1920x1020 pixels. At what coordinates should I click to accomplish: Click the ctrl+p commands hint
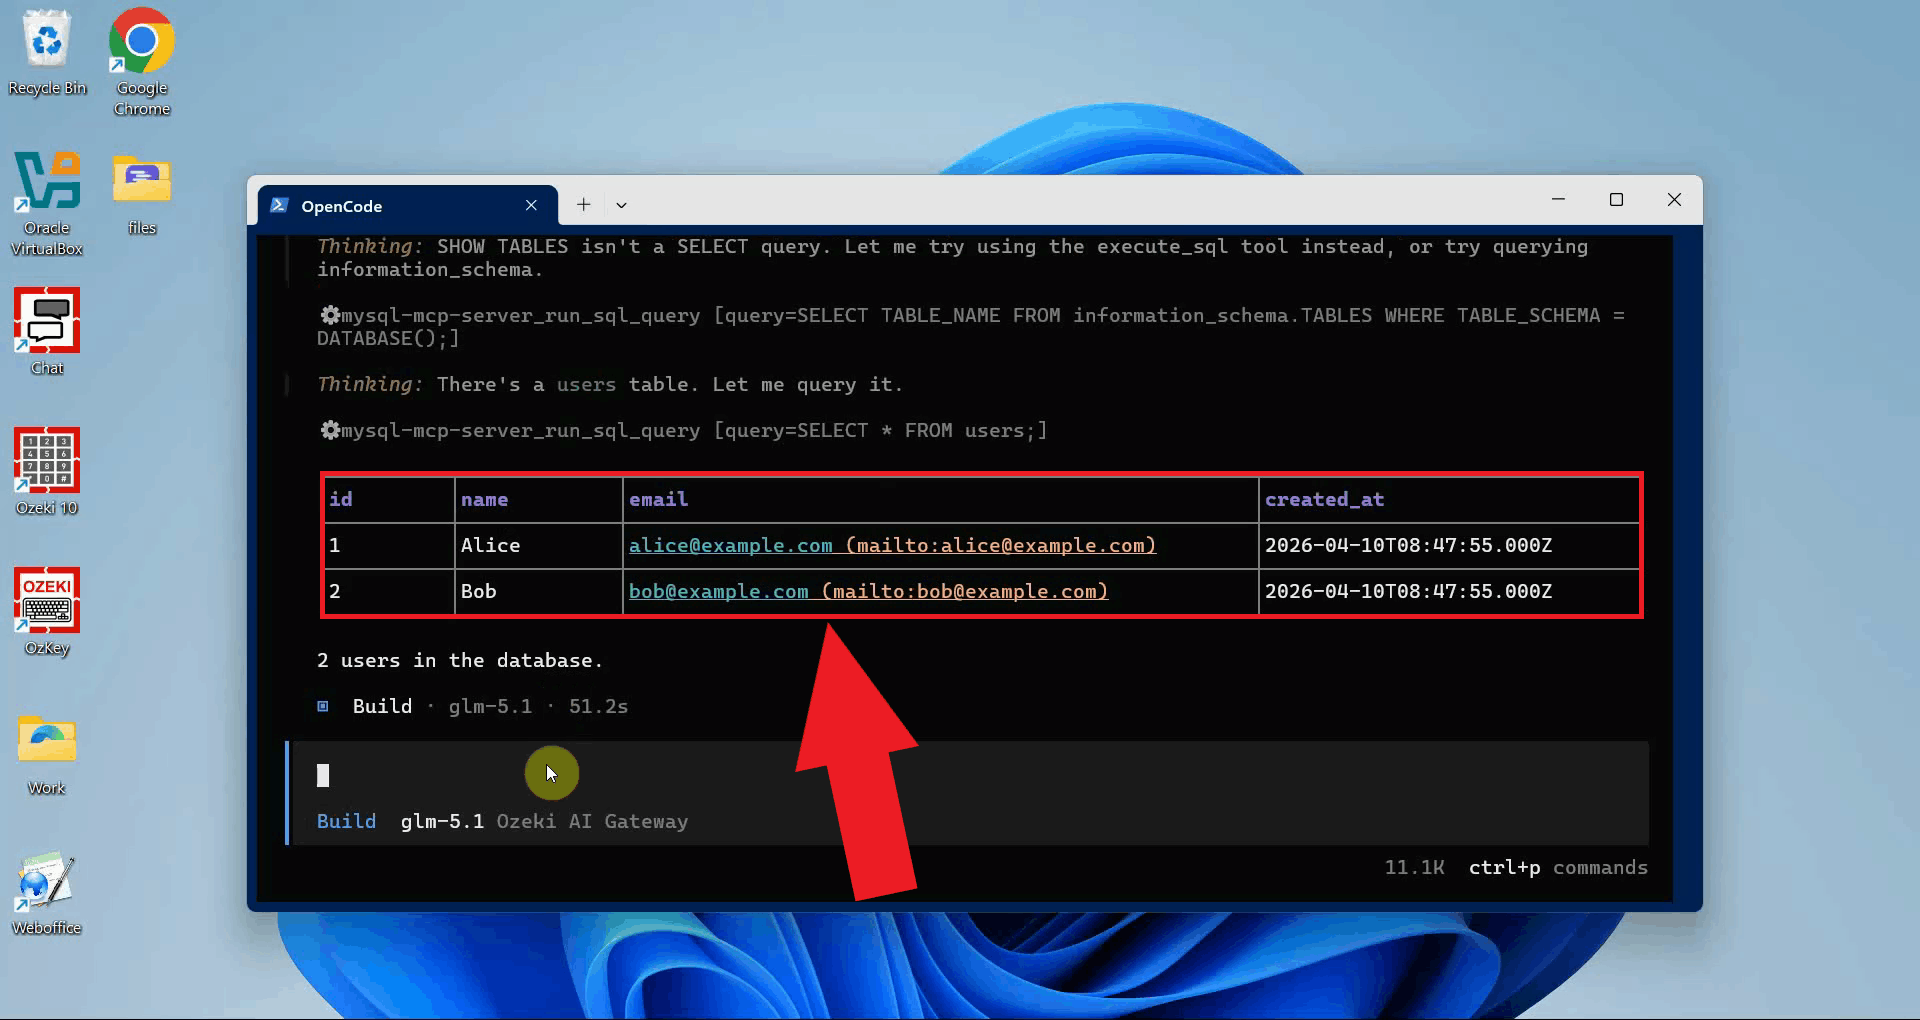pos(1558,867)
